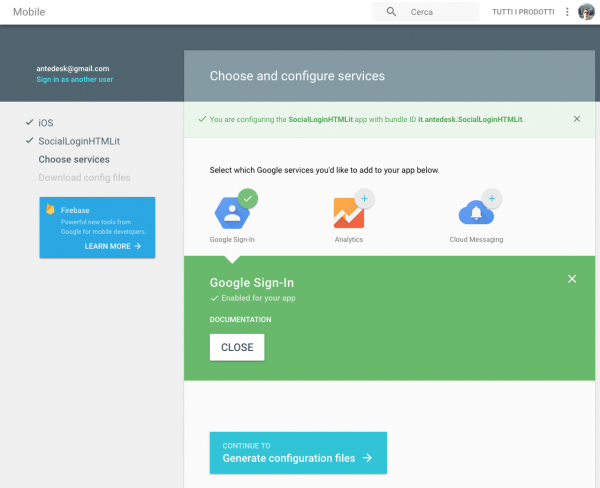Click the search magnifier icon

tap(391, 12)
